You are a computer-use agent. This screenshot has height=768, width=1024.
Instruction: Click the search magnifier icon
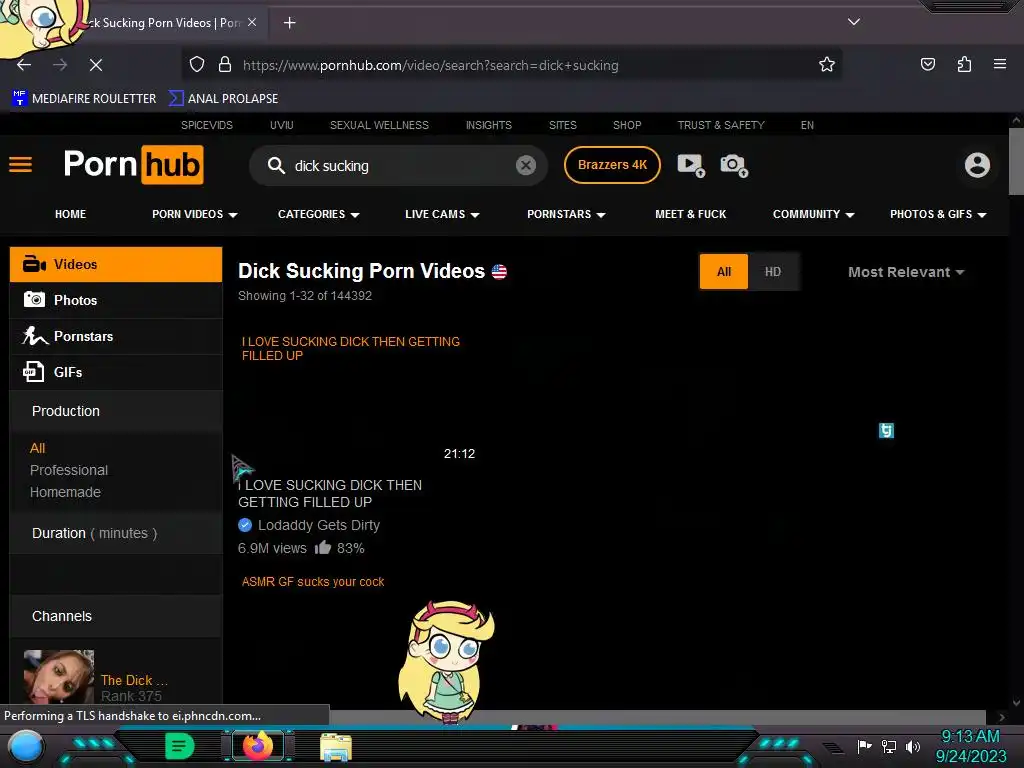276,165
